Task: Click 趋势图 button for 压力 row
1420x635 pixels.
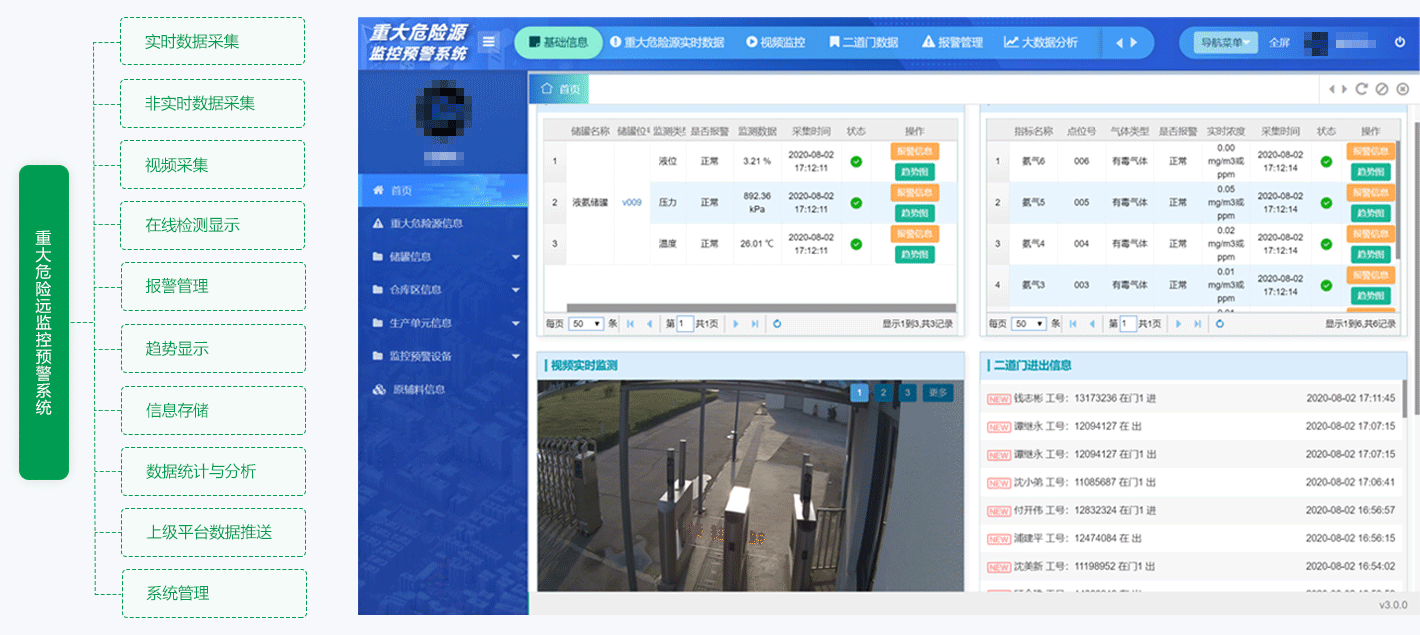Action: 914,213
